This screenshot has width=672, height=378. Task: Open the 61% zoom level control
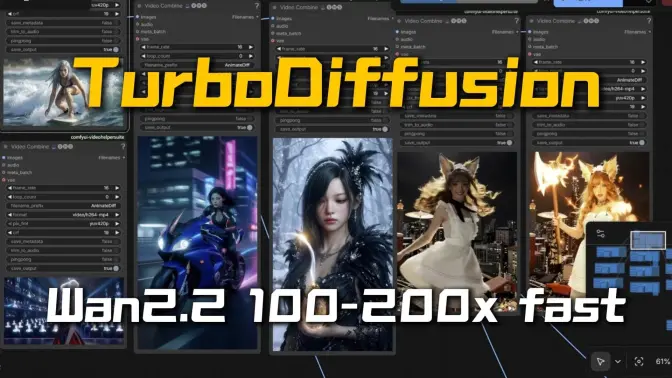663,362
